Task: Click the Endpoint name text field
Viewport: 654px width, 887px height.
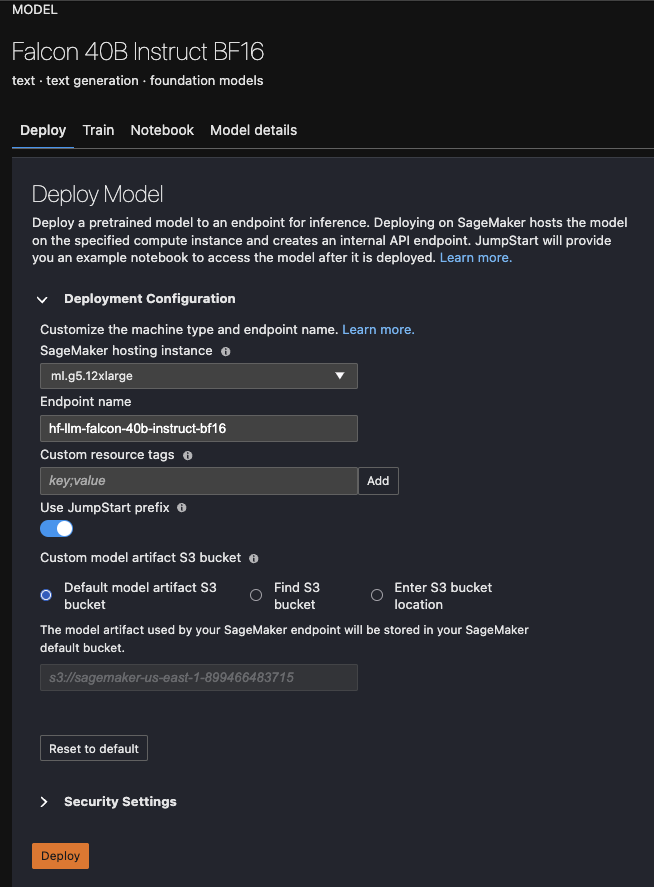Action: click(199, 428)
